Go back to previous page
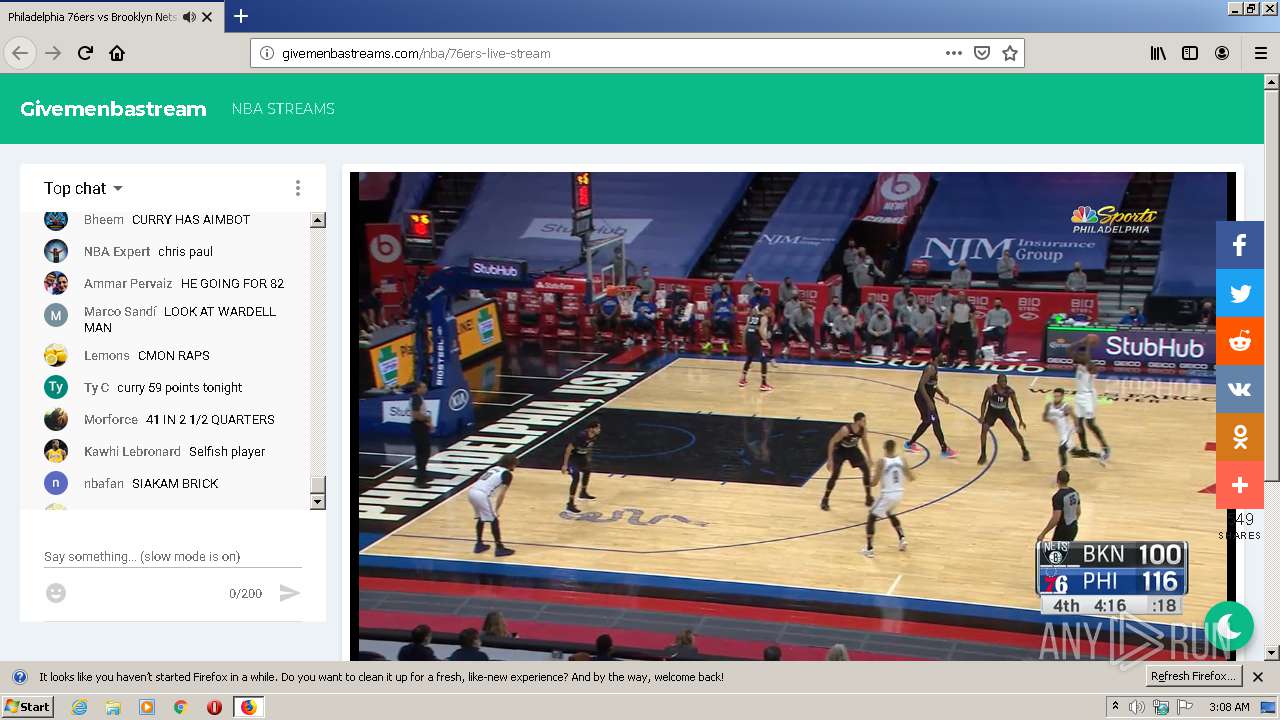 pyautogui.click(x=20, y=53)
